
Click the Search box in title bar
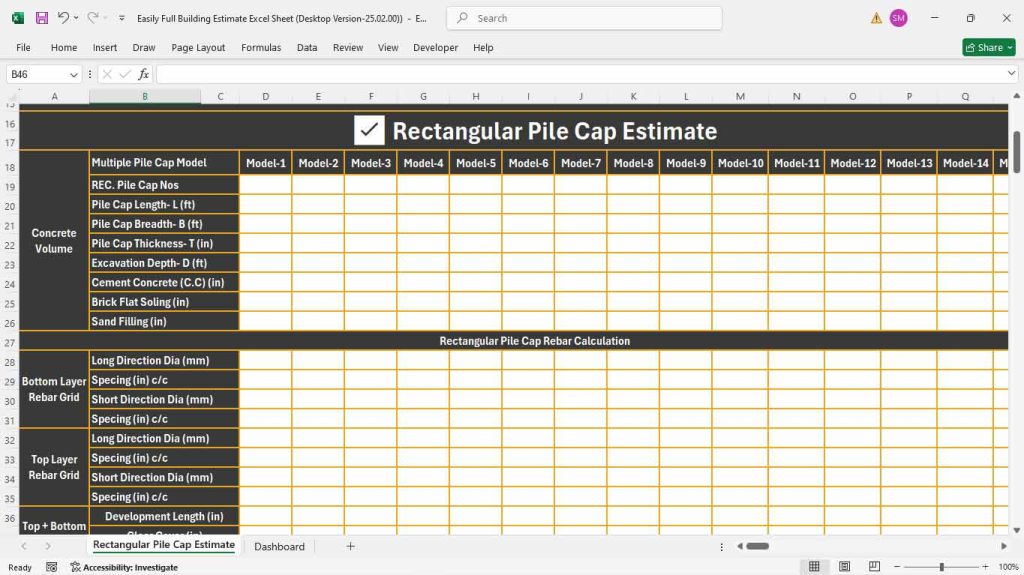584,18
